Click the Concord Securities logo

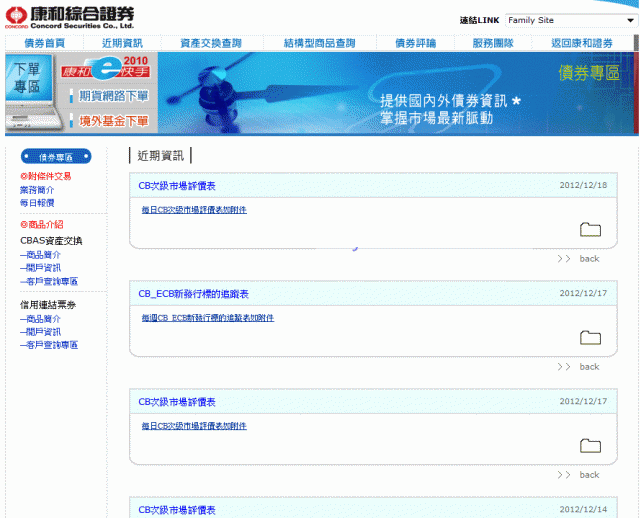69,18
